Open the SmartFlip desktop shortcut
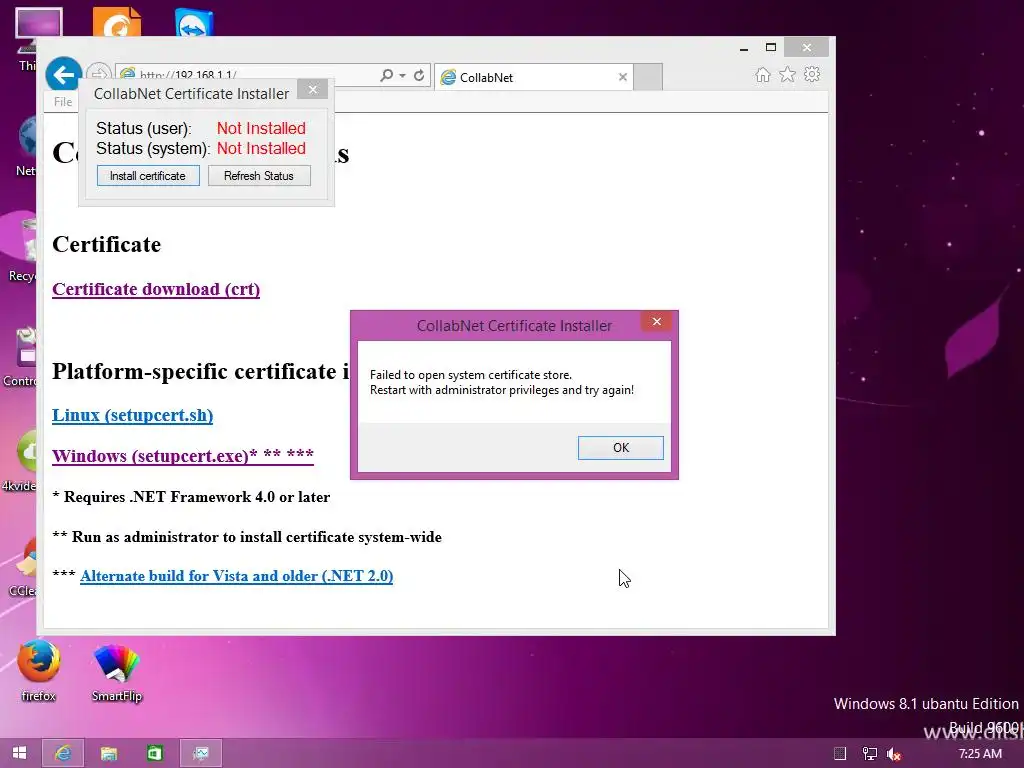The height and width of the screenshot is (768, 1024). click(x=117, y=672)
